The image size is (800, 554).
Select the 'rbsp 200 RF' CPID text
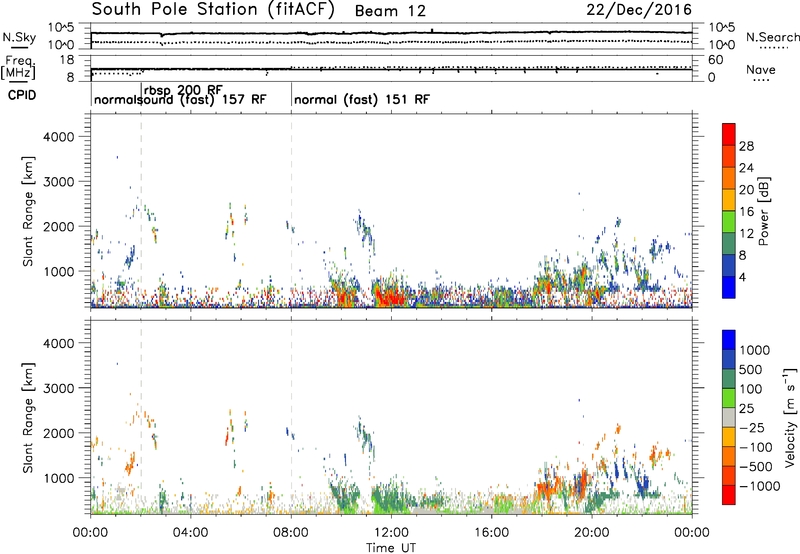183,90
